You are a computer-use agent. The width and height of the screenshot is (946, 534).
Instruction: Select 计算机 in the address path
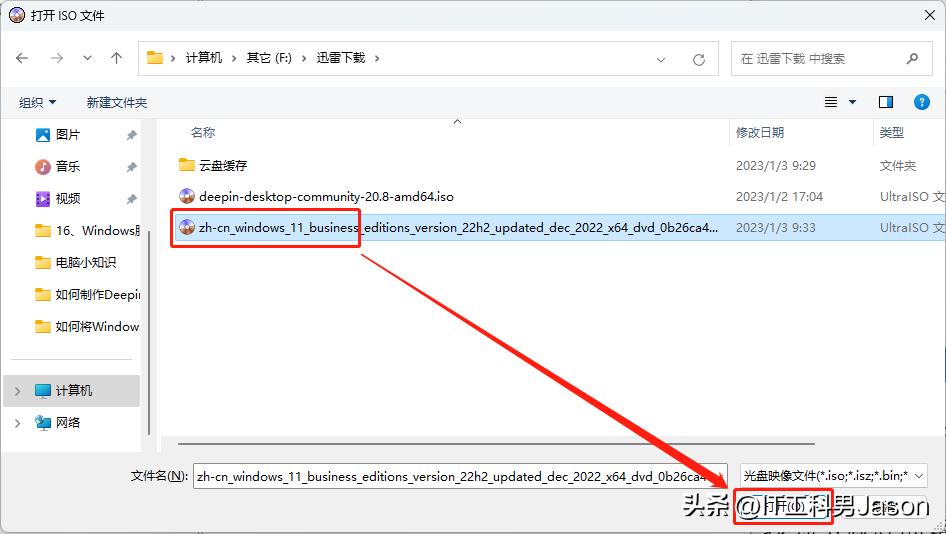coord(204,58)
